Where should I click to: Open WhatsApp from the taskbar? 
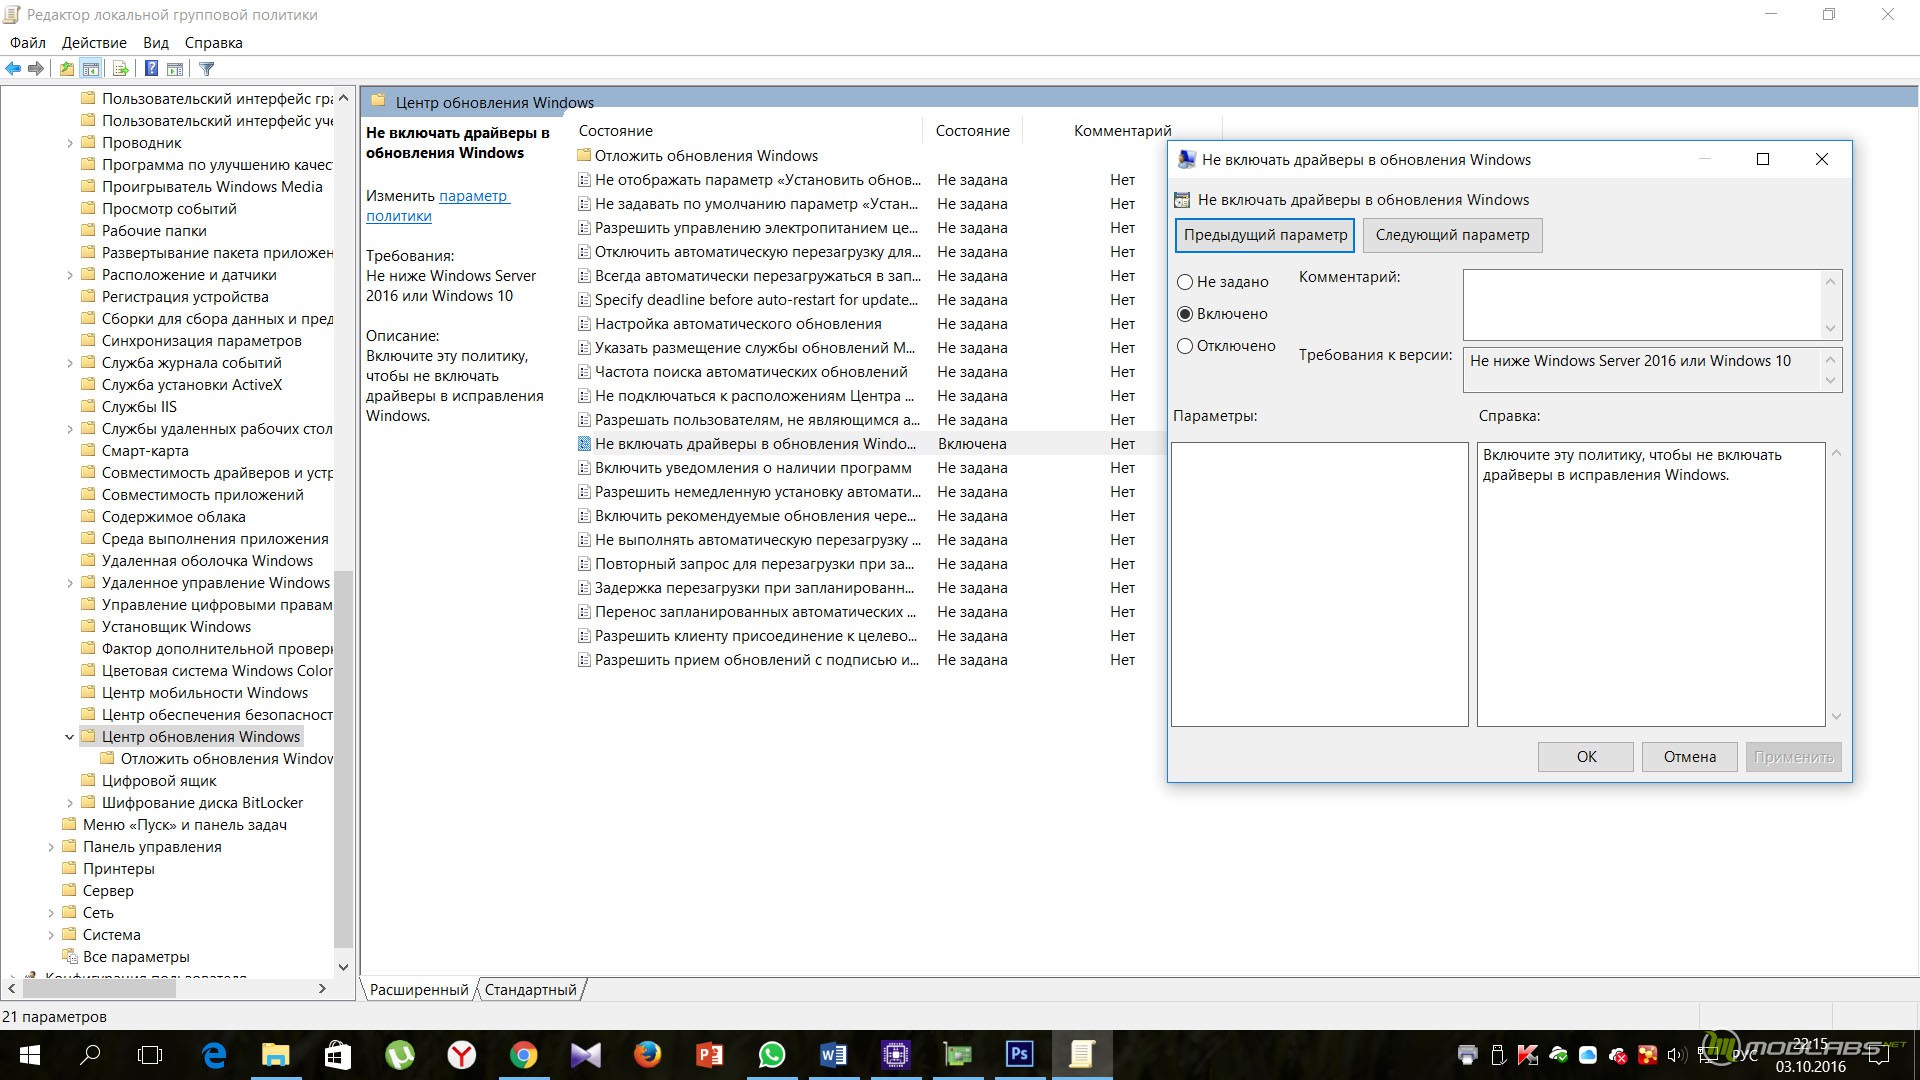pyautogui.click(x=772, y=1055)
